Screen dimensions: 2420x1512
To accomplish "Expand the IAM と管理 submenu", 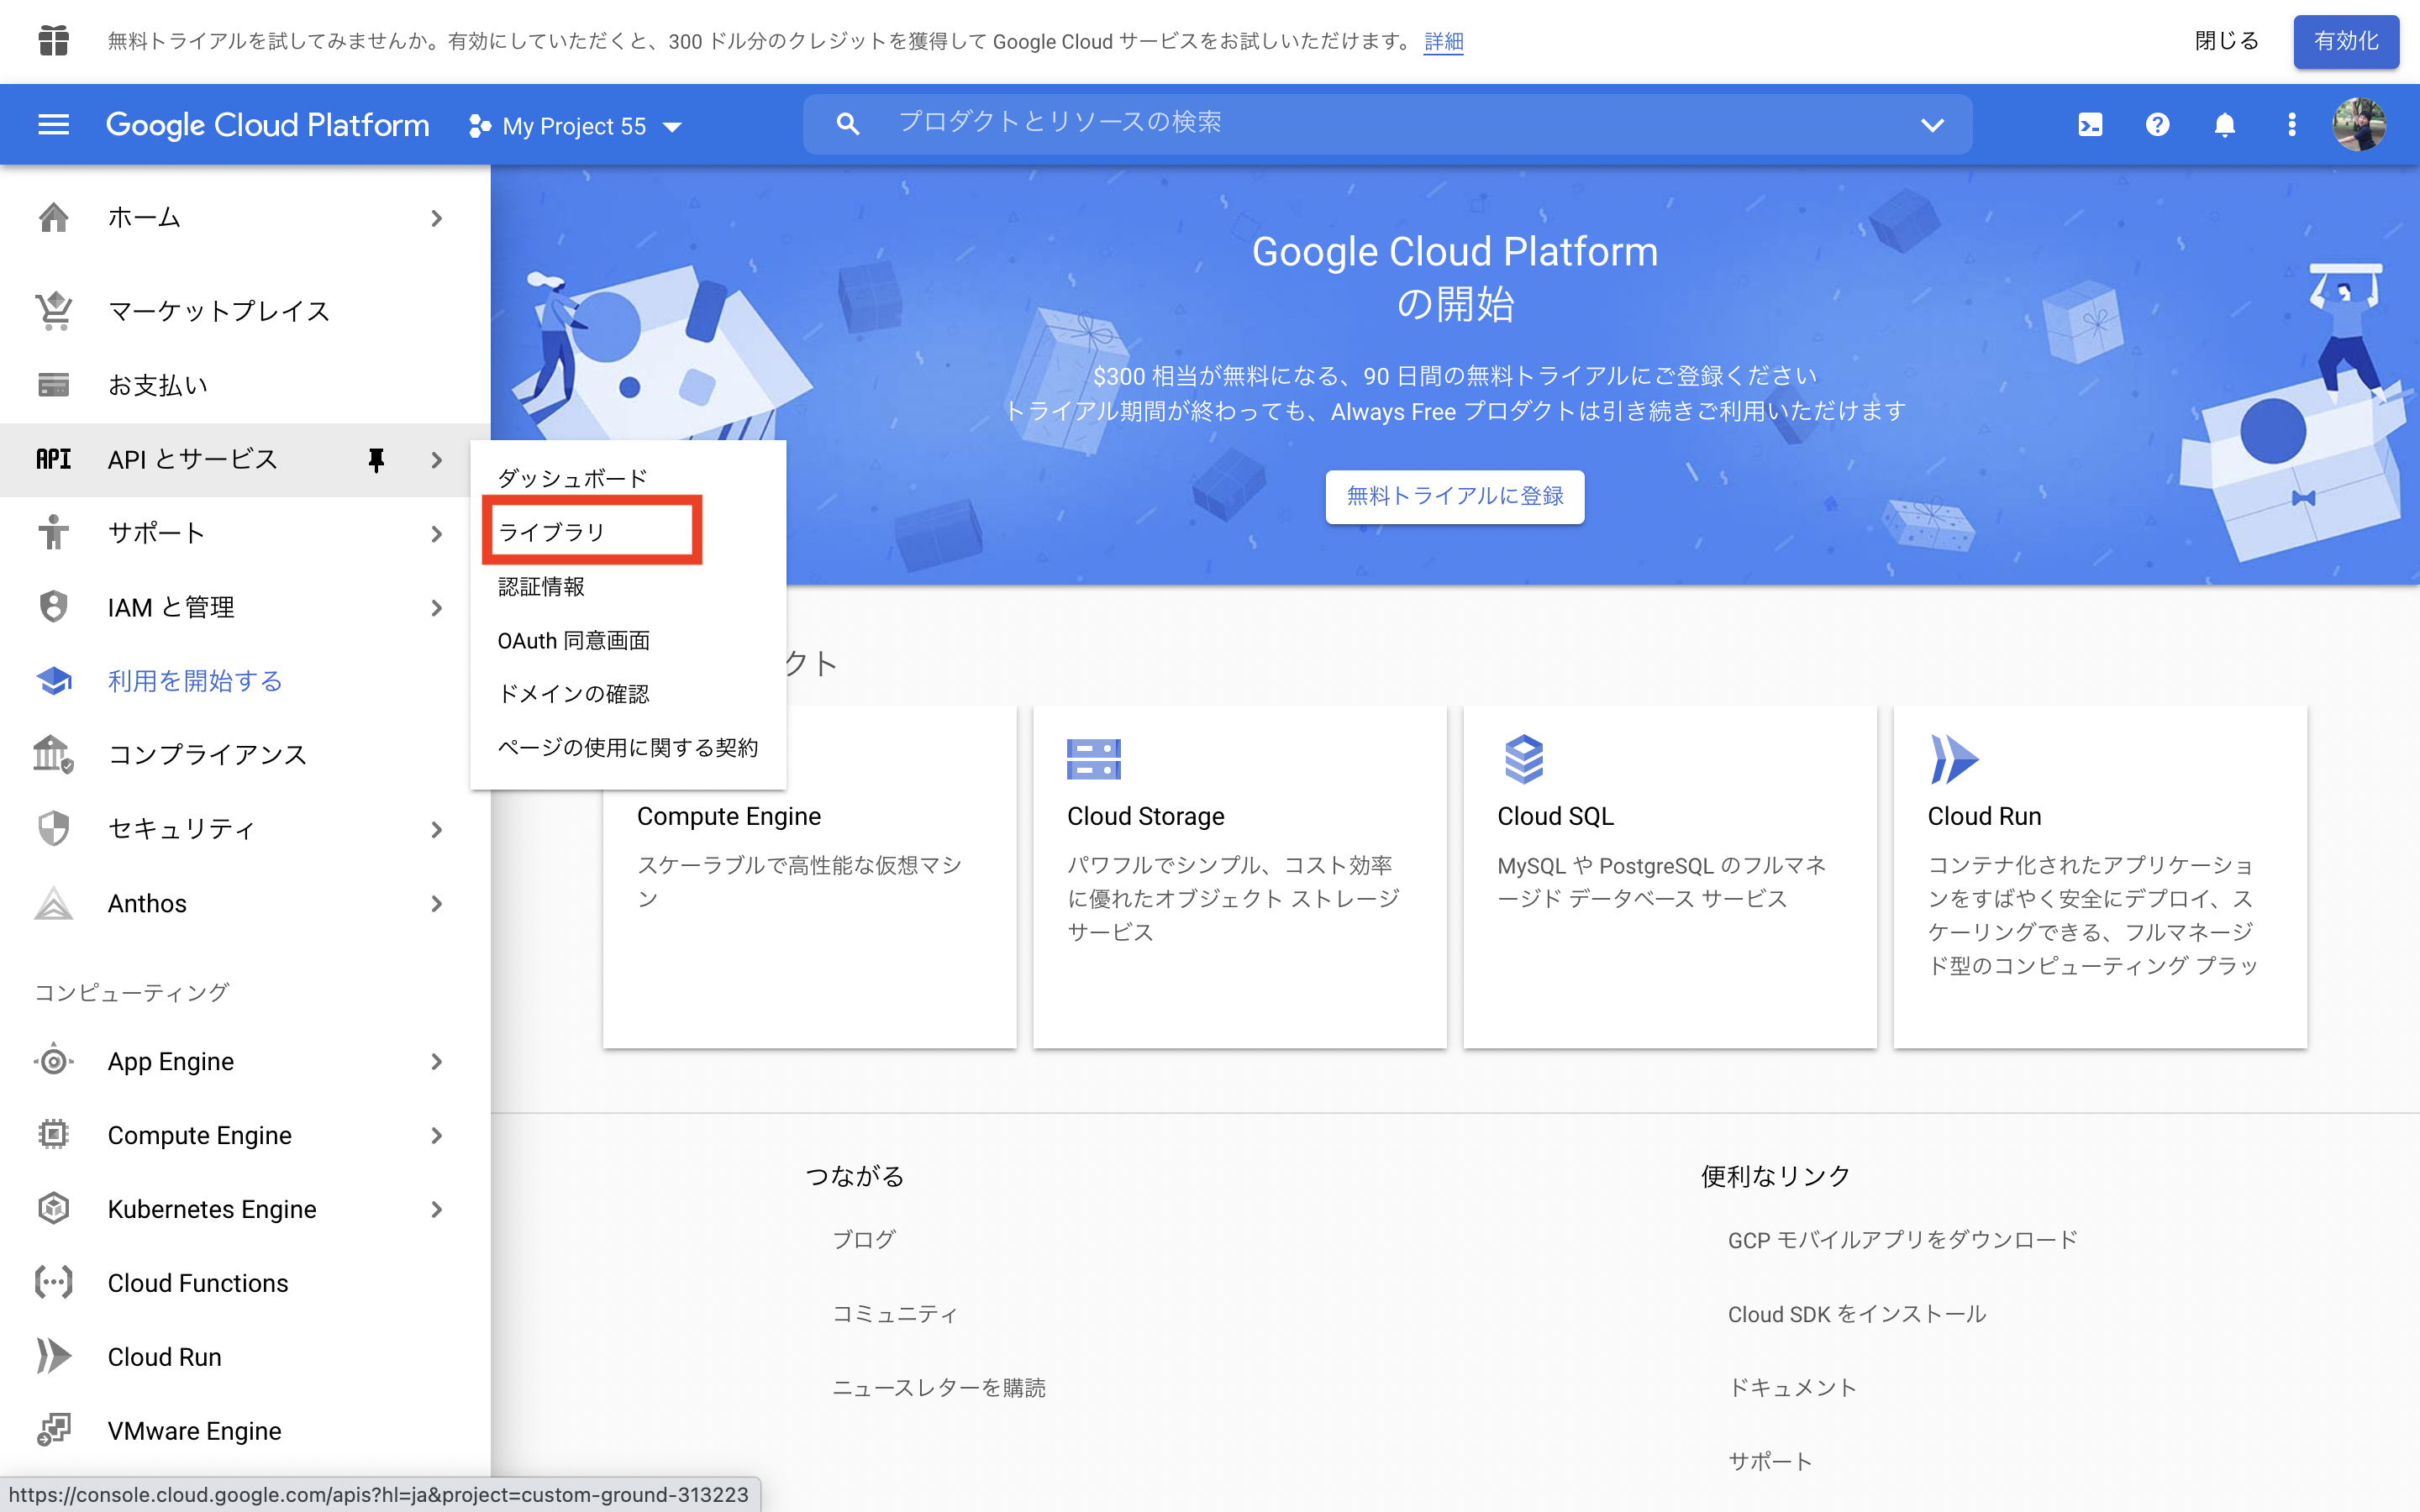I will [437, 607].
